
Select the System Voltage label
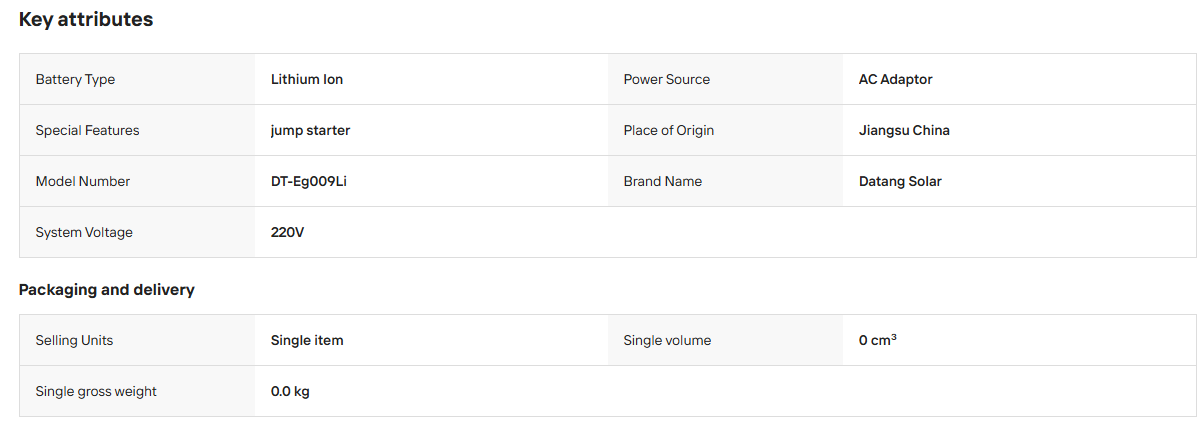pyautogui.click(x=84, y=232)
